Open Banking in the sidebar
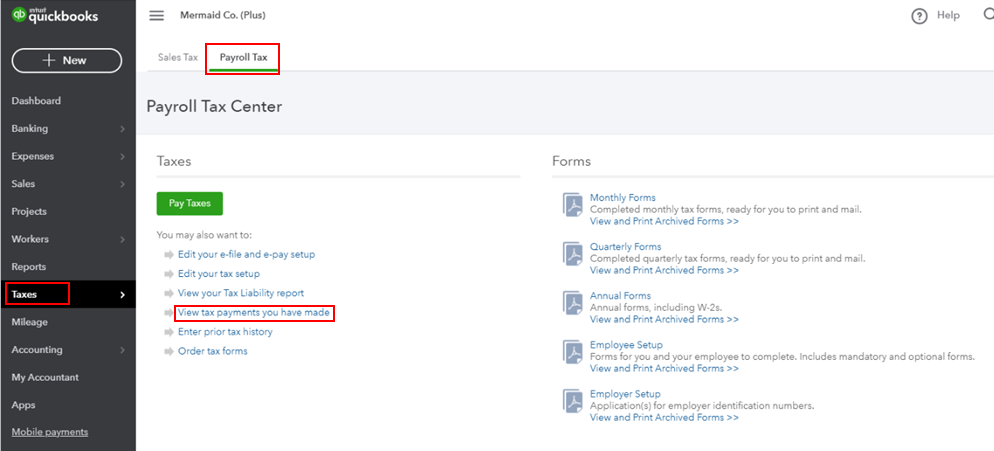 point(30,129)
